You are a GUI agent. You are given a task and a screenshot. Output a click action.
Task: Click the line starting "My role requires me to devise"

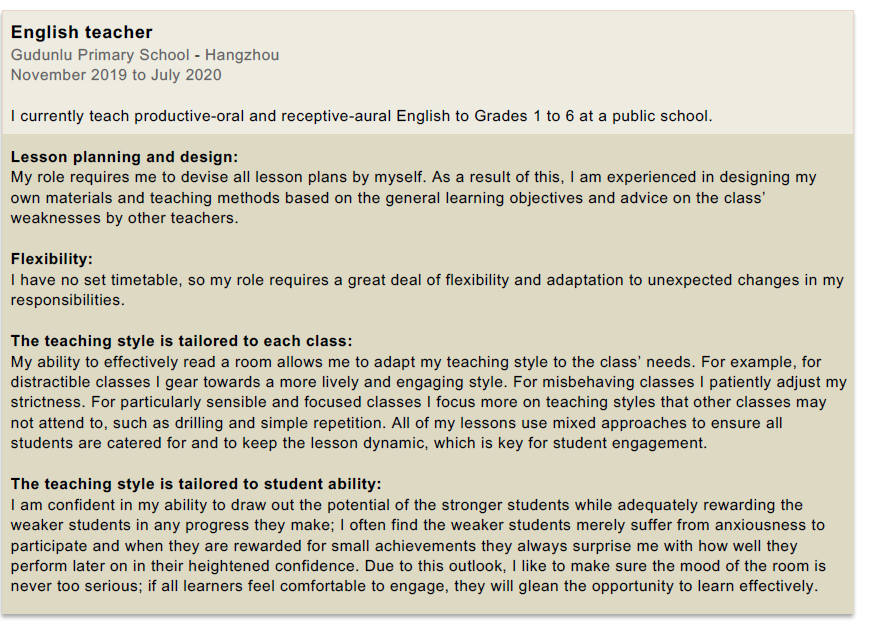coord(413,177)
